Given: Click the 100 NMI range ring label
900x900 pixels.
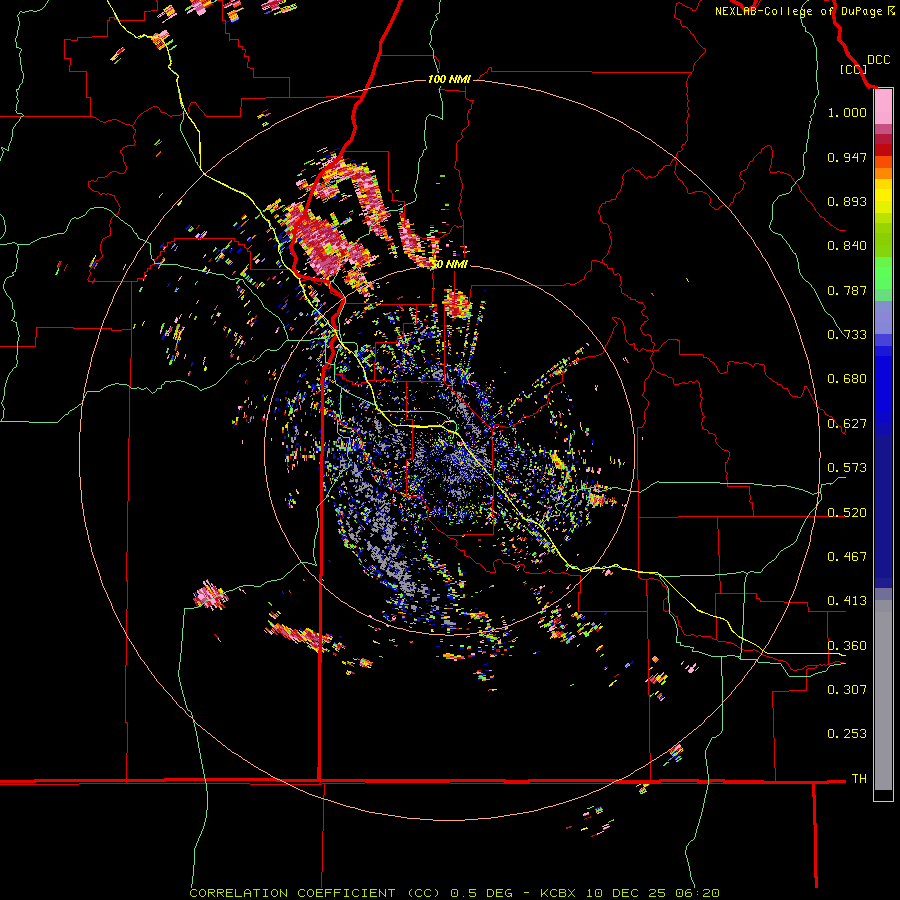Looking at the screenshot, I should click(x=449, y=79).
